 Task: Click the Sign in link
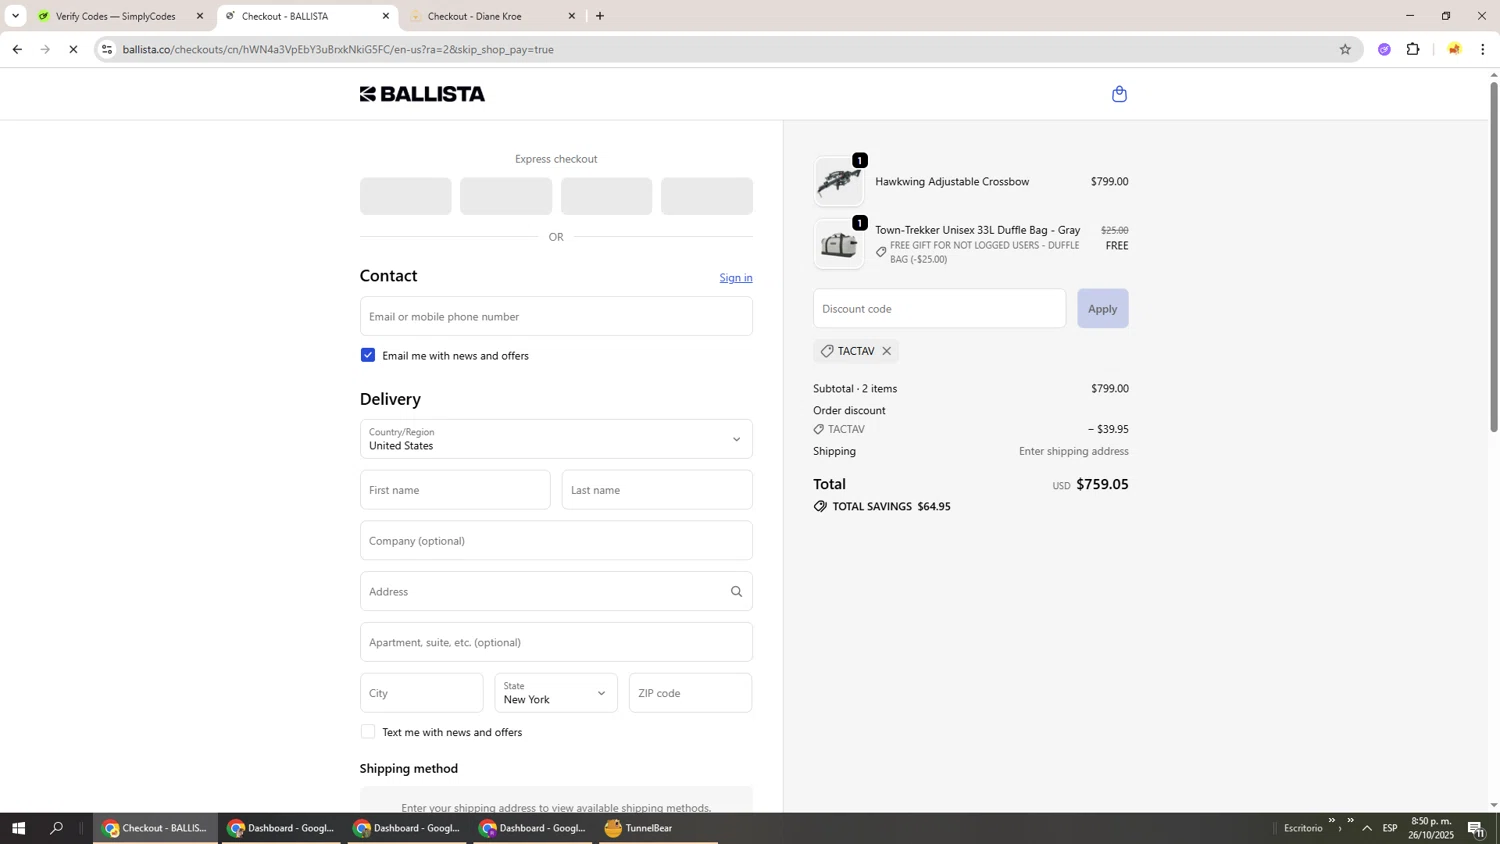(736, 278)
